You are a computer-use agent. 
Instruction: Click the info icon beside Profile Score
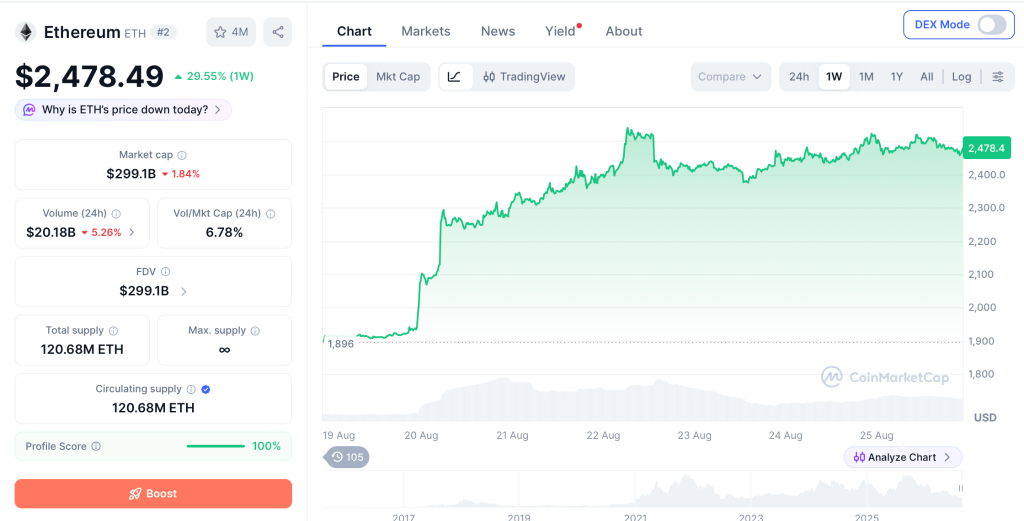96,447
